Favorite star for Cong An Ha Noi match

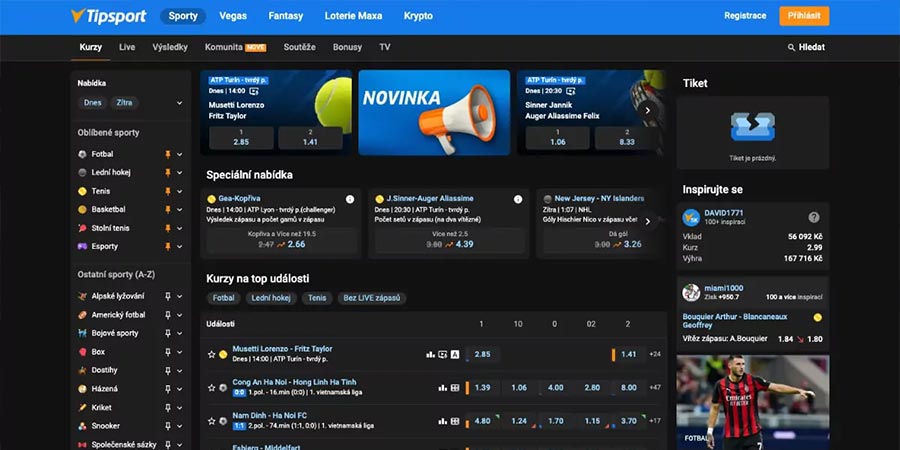(x=211, y=387)
